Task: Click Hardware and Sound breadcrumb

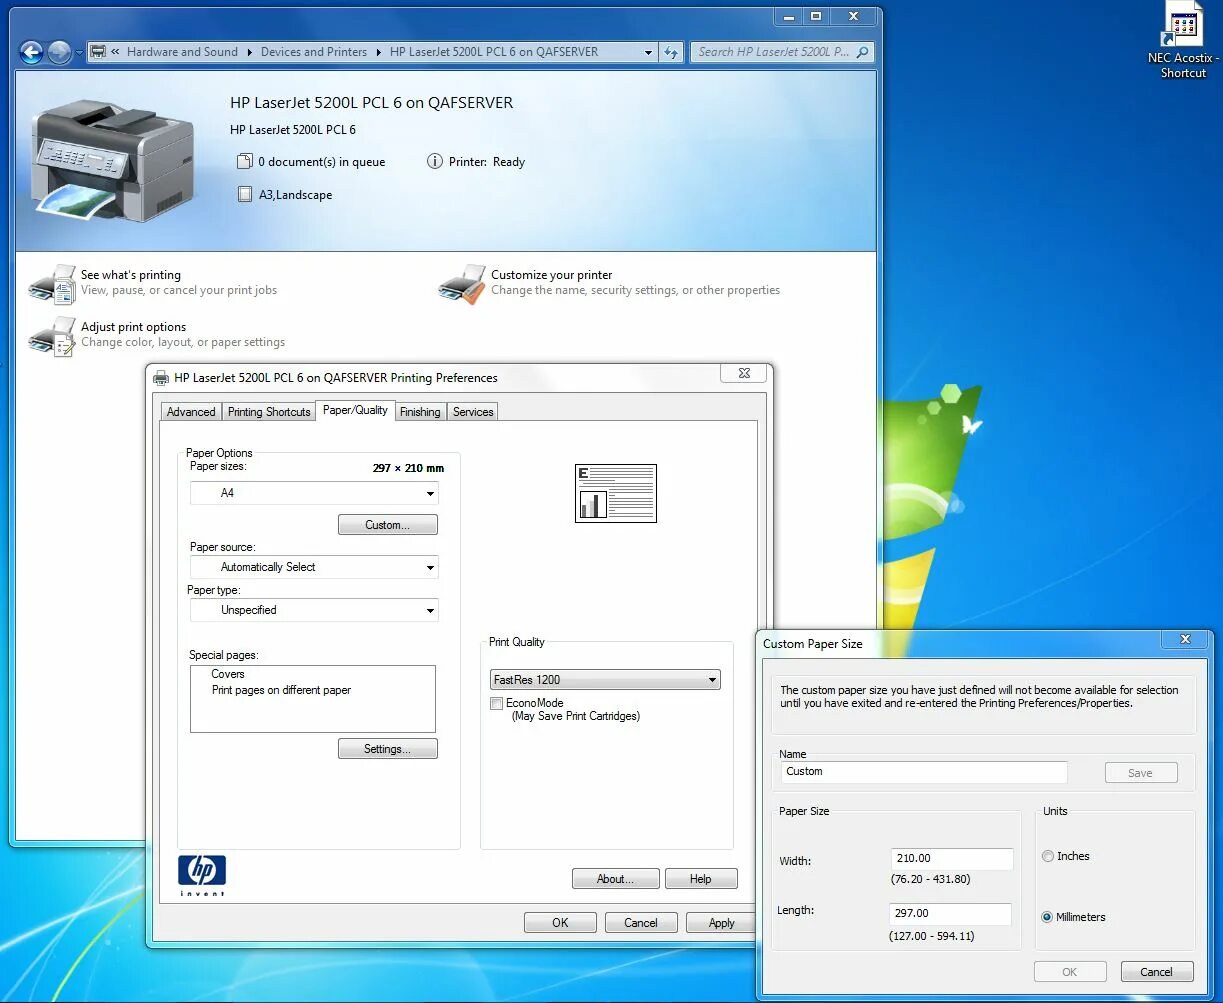Action: [182, 52]
